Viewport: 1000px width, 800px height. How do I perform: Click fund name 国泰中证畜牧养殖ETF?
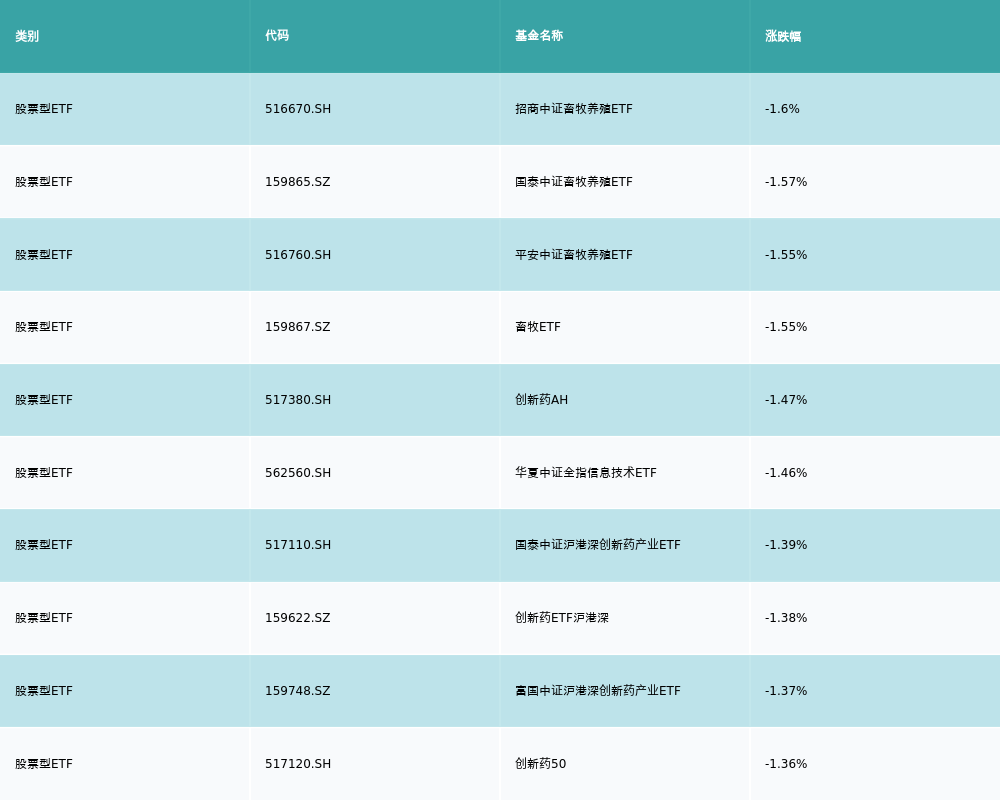pyautogui.click(x=574, y=182)
